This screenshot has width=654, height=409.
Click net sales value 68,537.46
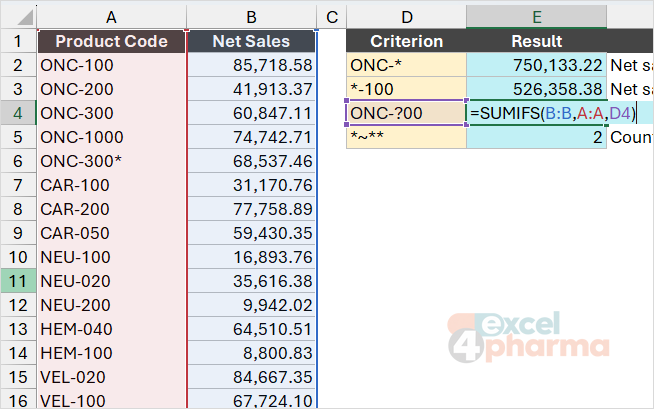252,161
